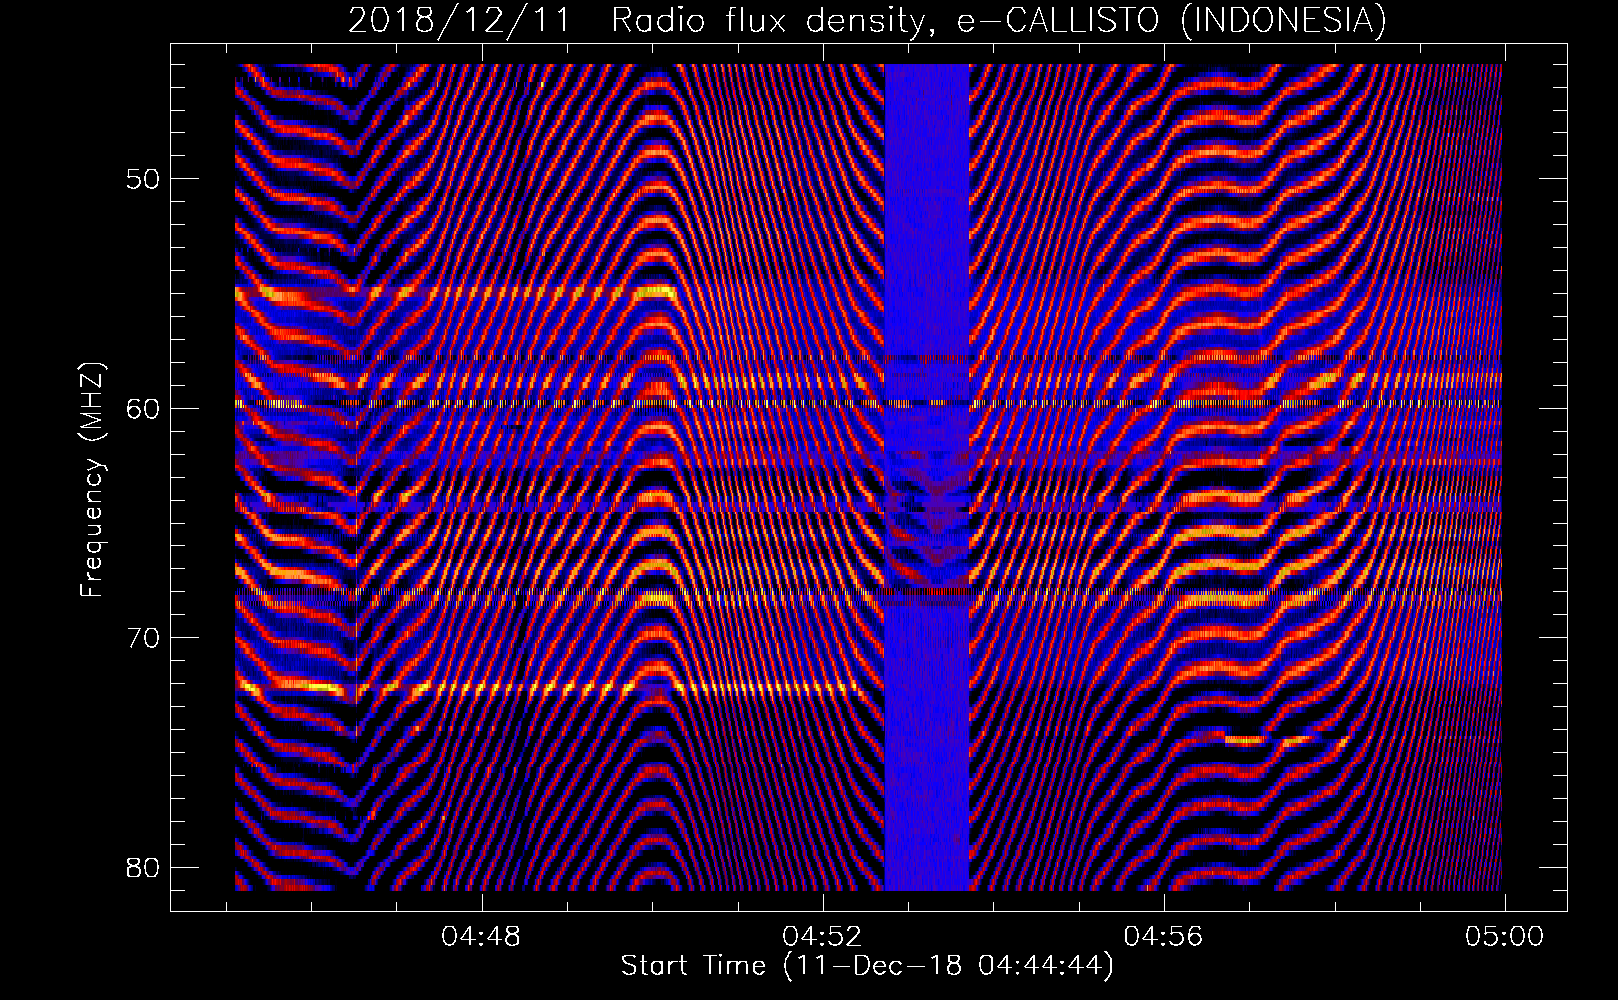The image size is (1618, 1000).
Task: Click the 04:52 time tick label
Action: [x=823, y=937]
